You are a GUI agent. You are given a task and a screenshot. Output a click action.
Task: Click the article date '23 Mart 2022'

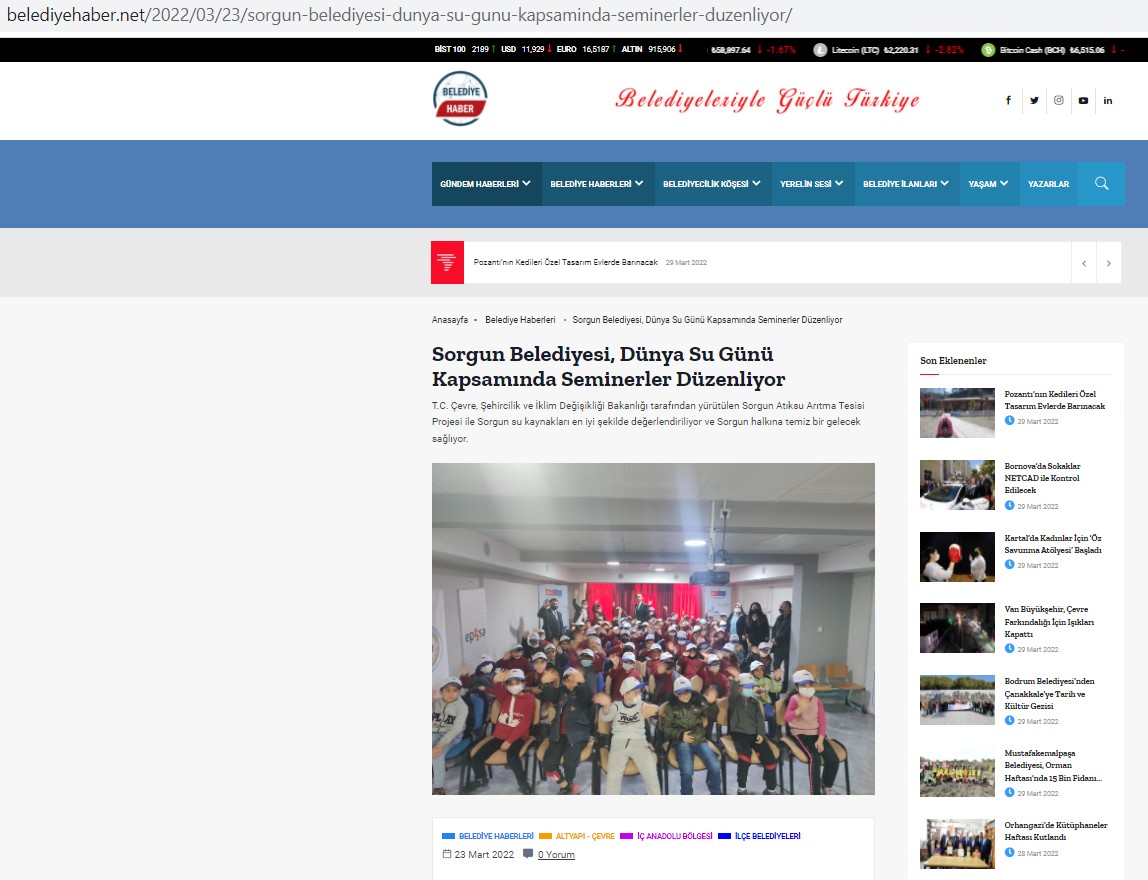484,854
